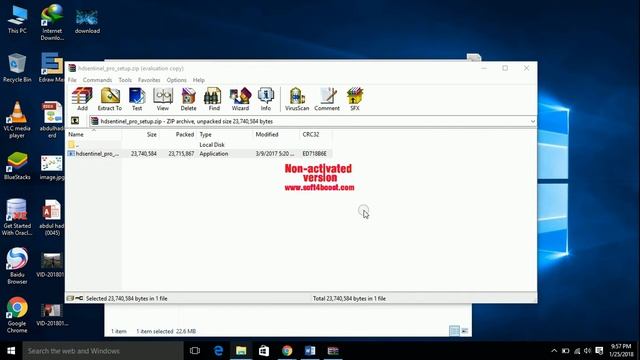
Task: Click the archive path input field
Action: 313,121
